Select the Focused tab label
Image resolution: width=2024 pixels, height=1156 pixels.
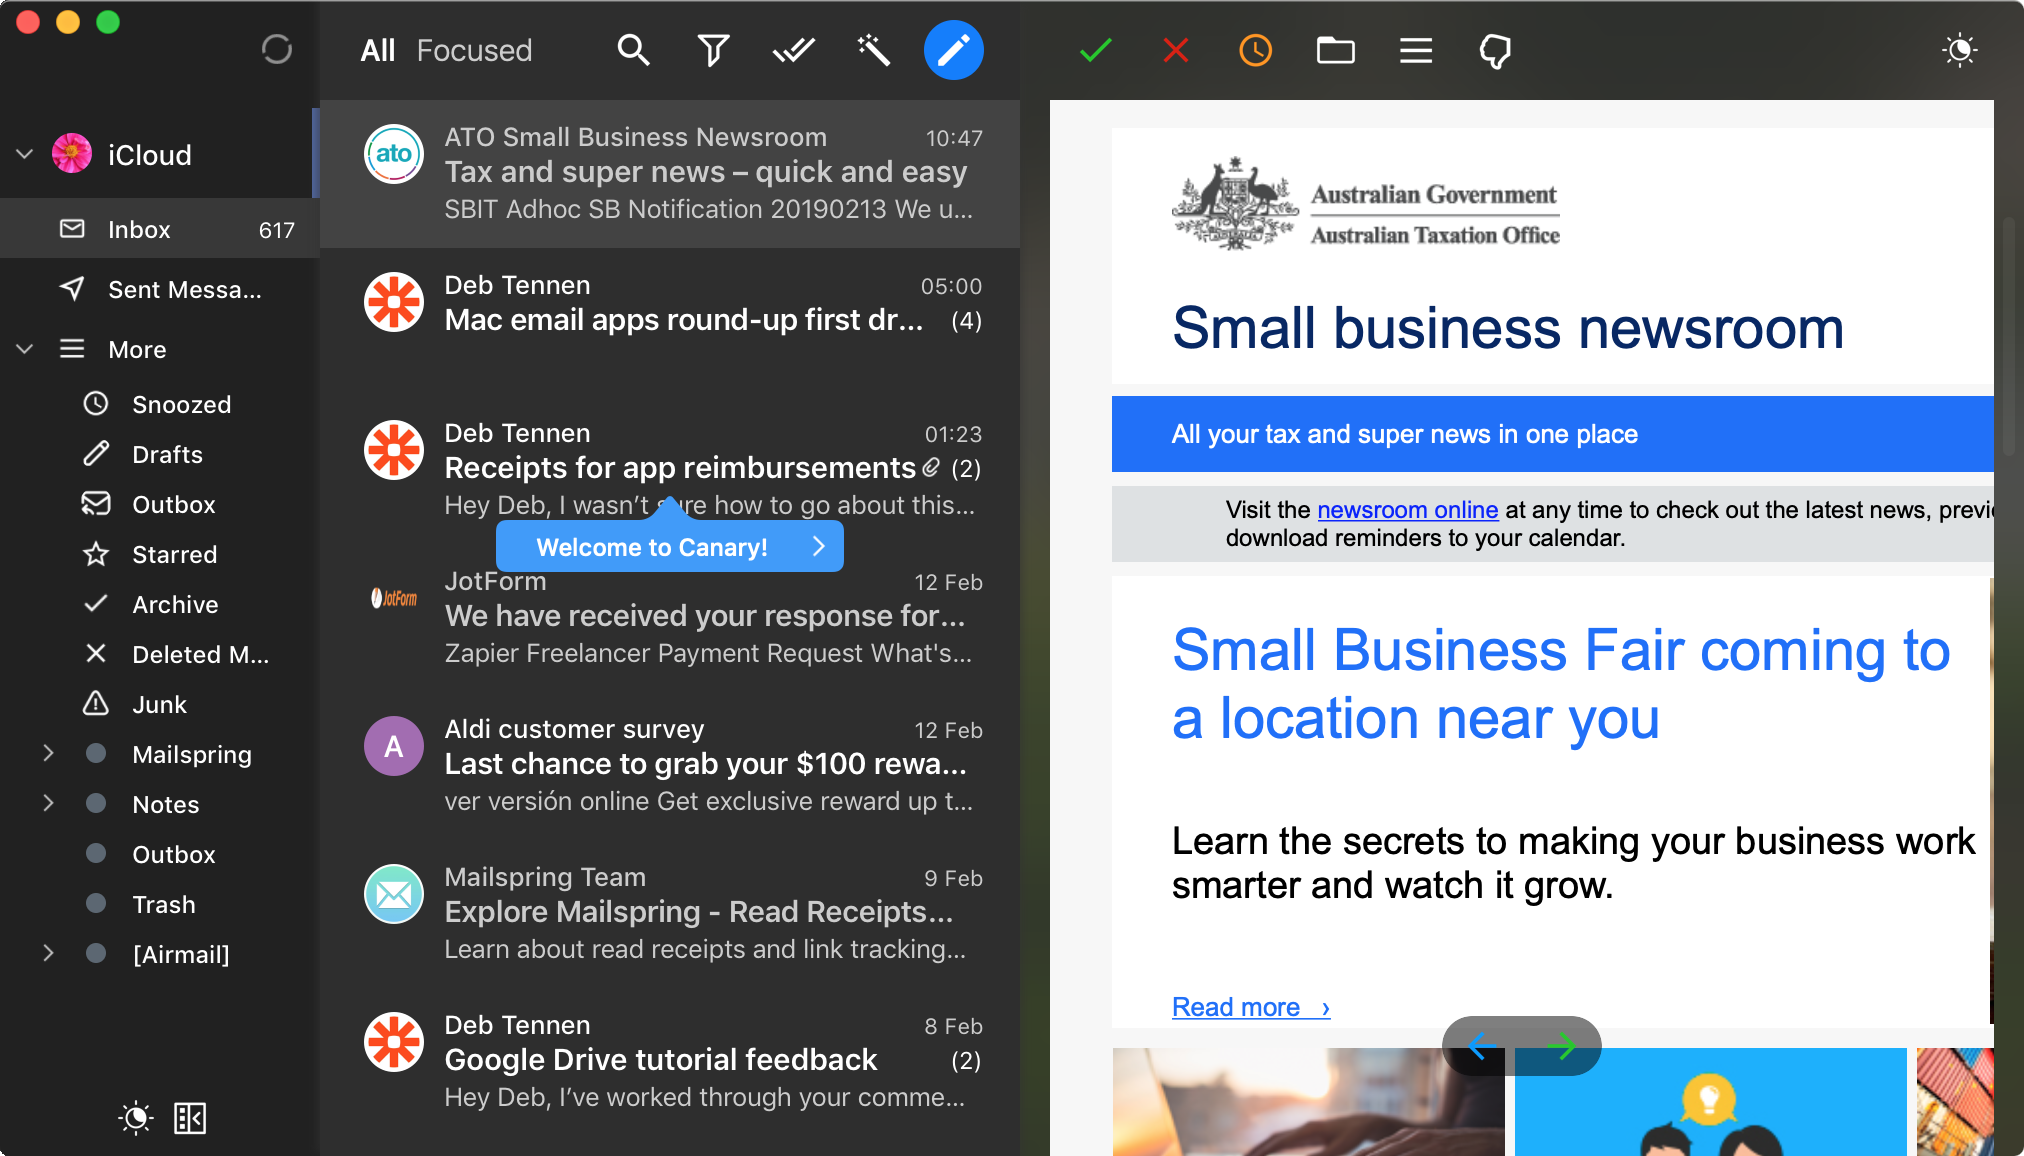coord(477,50)
